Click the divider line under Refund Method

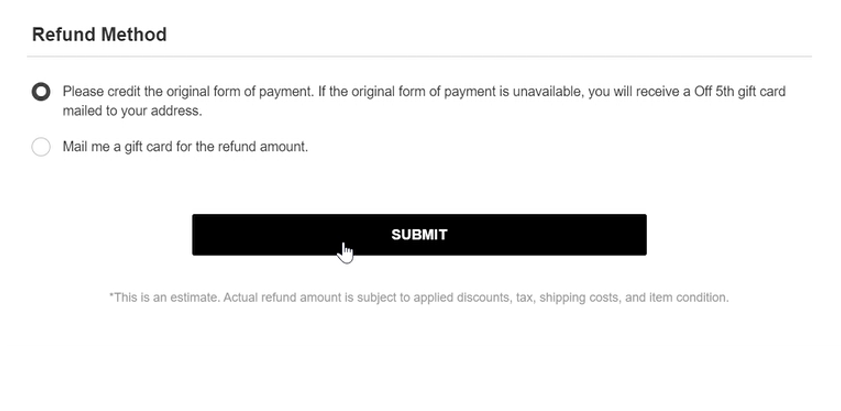420,57
